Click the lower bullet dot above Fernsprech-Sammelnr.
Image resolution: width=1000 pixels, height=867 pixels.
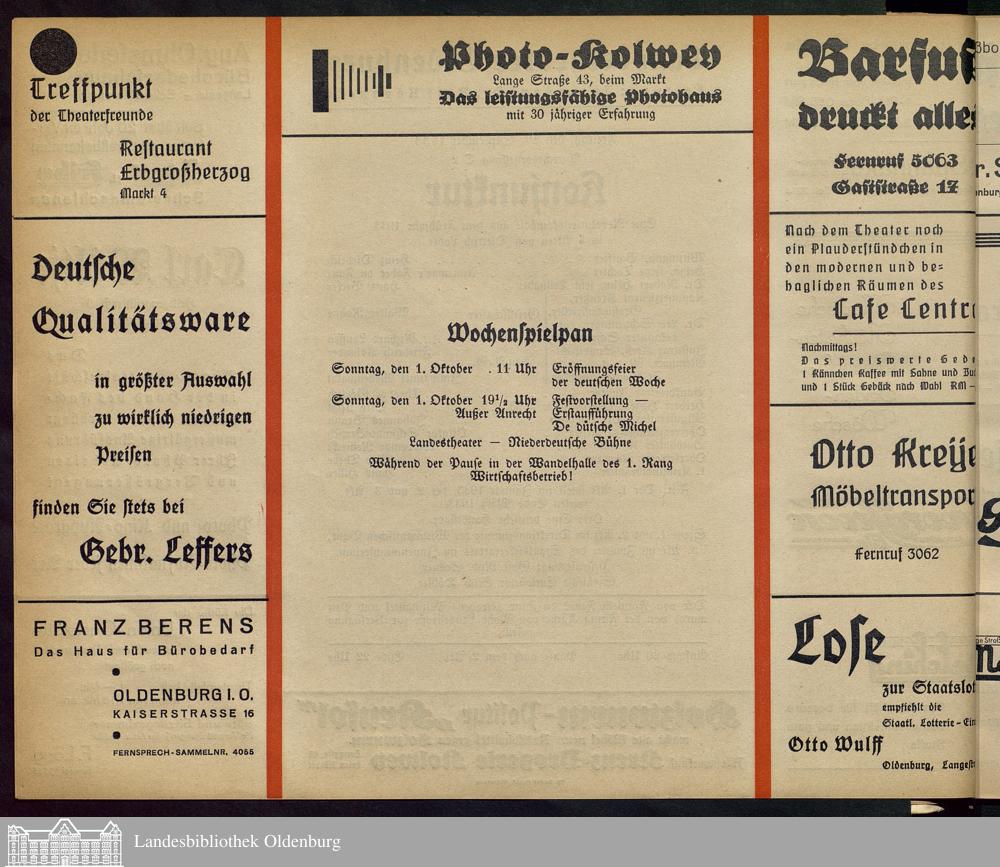coord(116,735)
